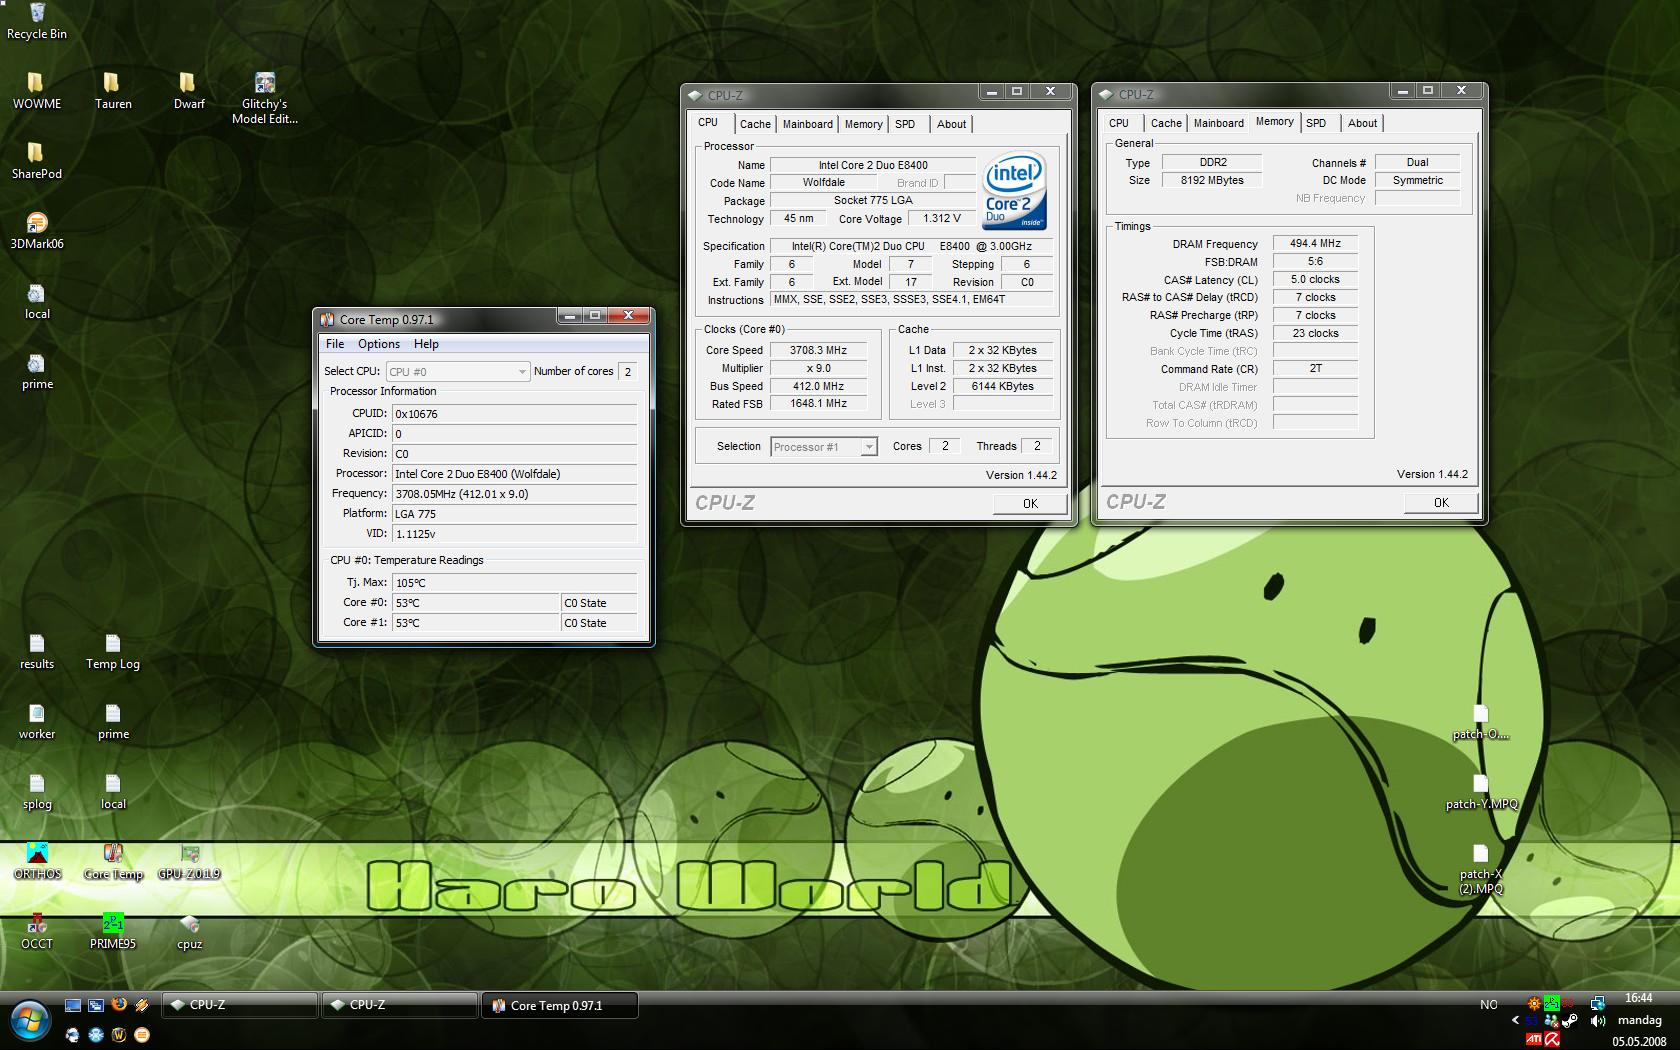Image resolution: width=1680 pixels, height=1050 pixels.
Task: Click the network connection tray icon
Action: [1598, 1003]
